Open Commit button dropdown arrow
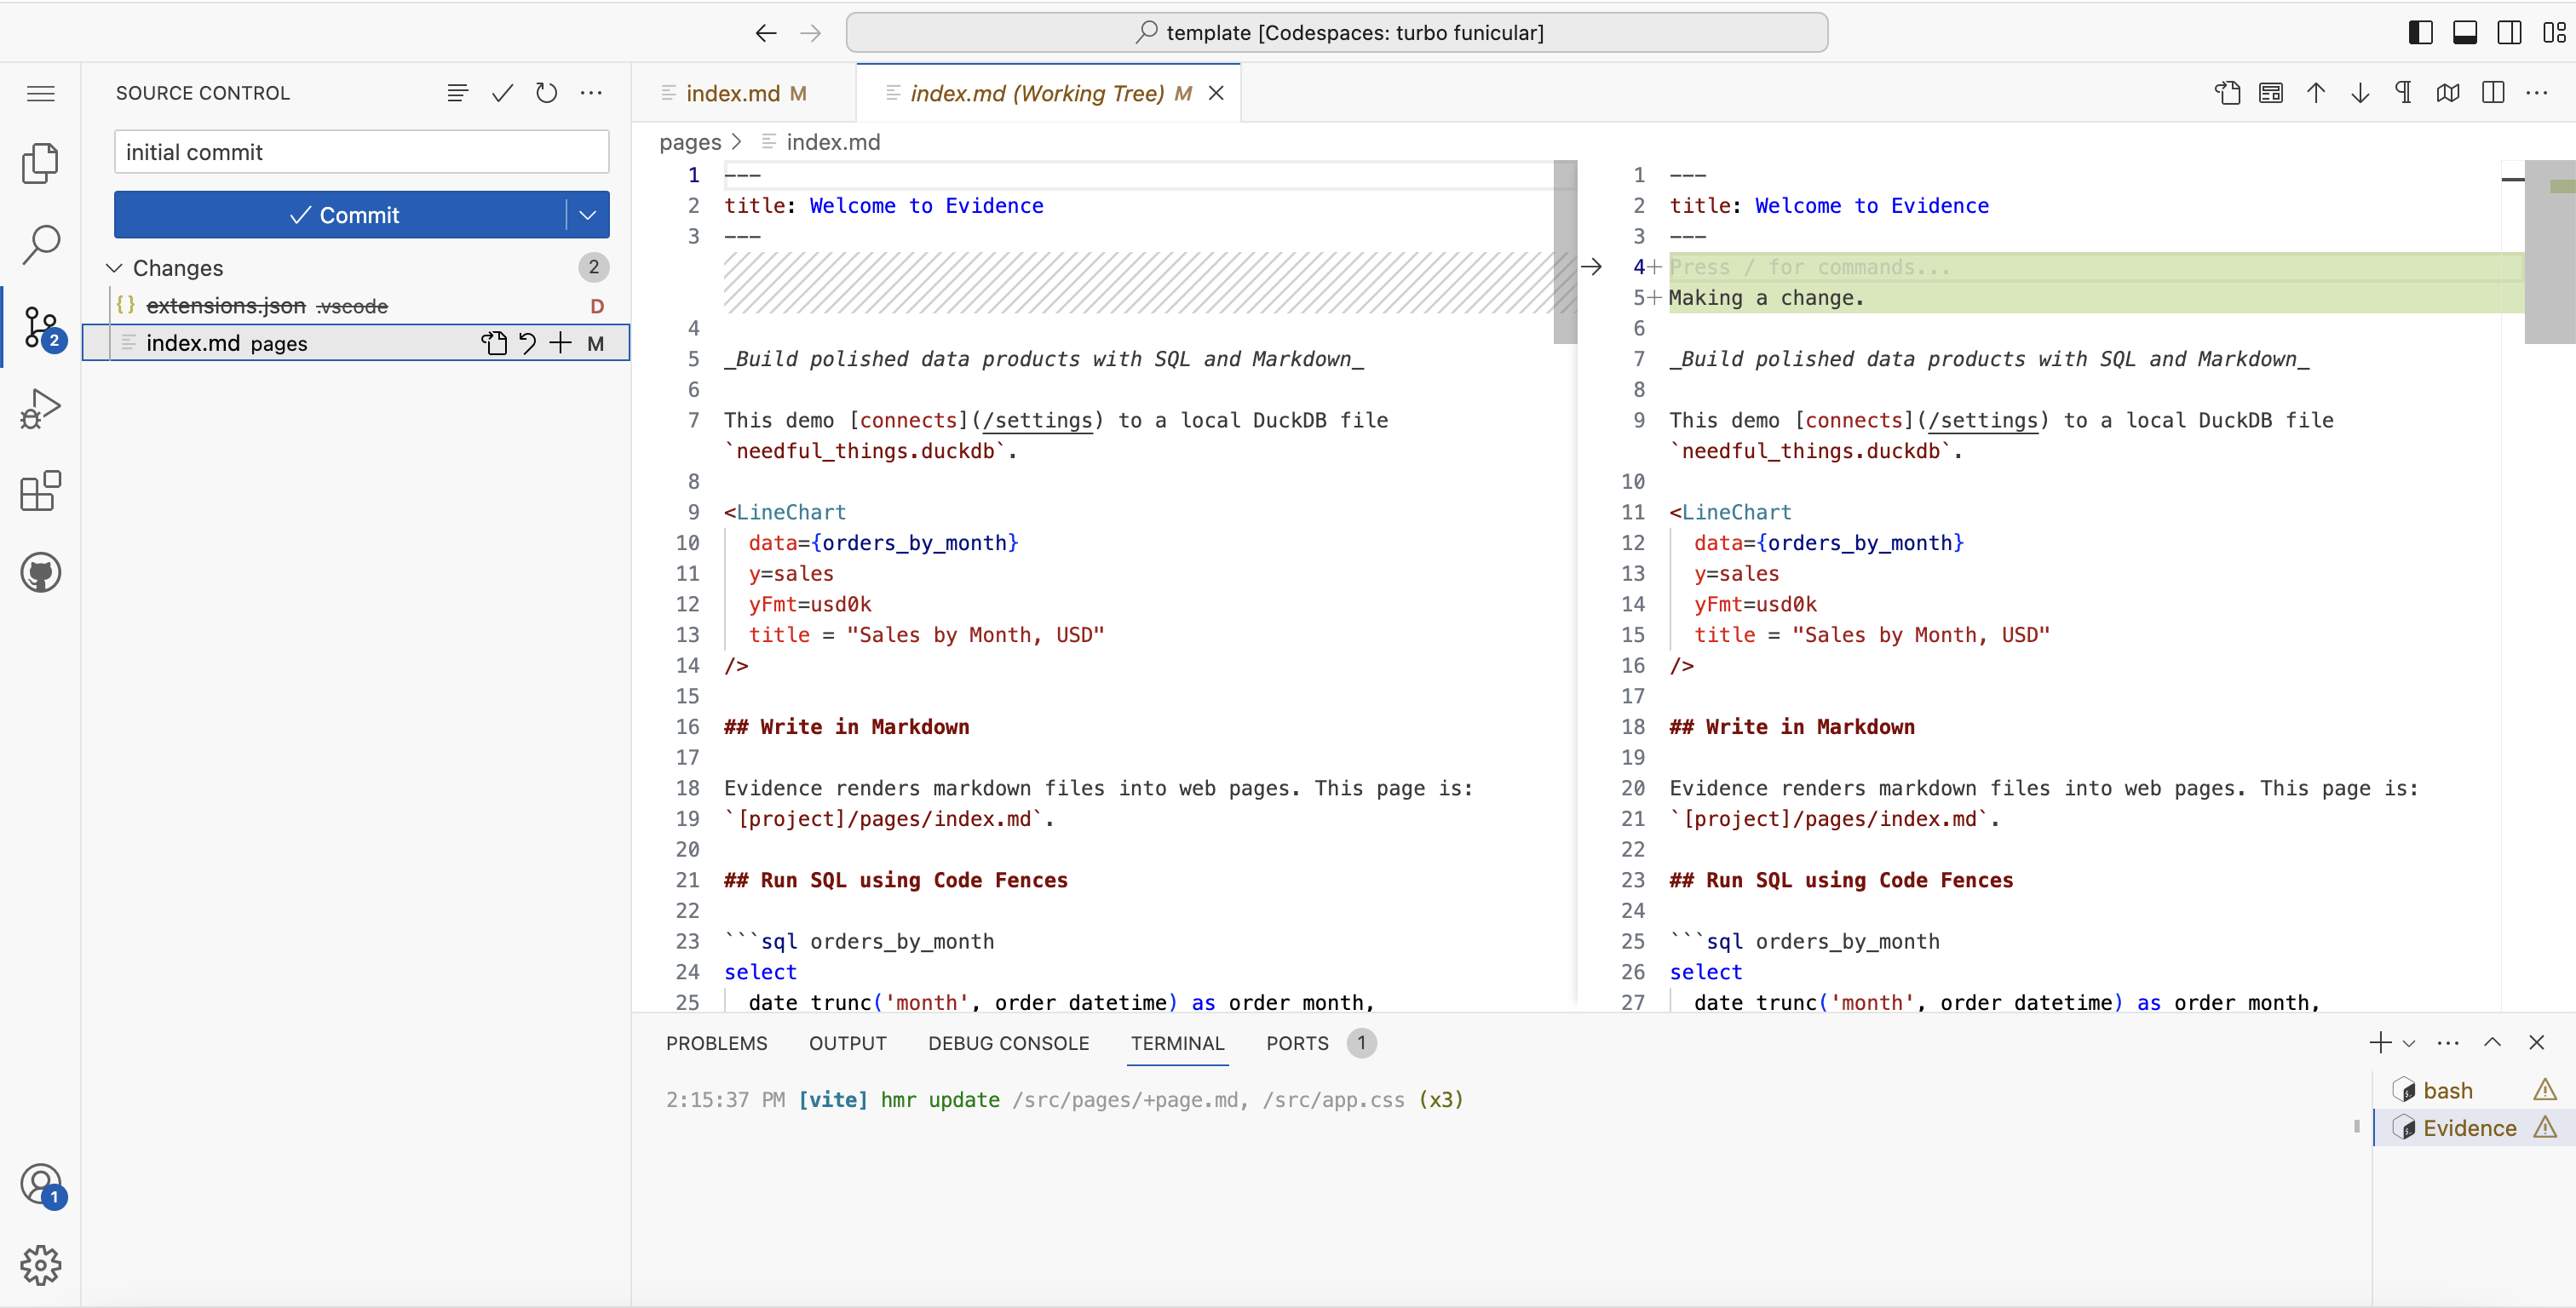This screenshot has width=2576, height=1308. click(588, 215)
